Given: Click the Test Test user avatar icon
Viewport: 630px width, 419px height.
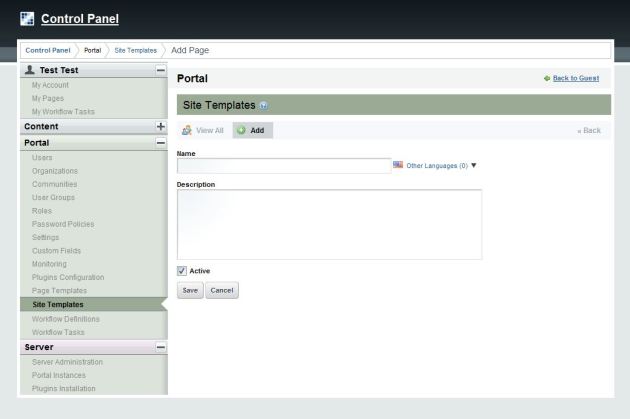Looking at the screenshot, I should point(30,70).
